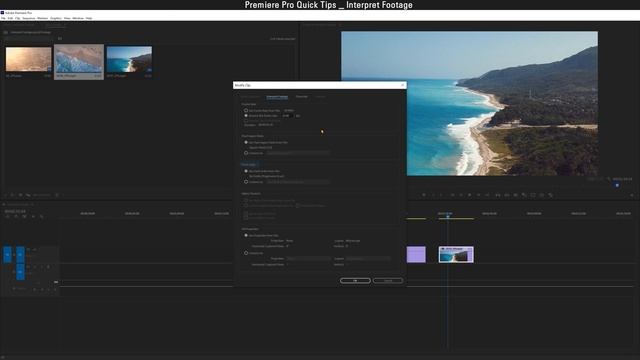Open timeline display settings wrench
The image size is (640, 360).
[42, 216]
